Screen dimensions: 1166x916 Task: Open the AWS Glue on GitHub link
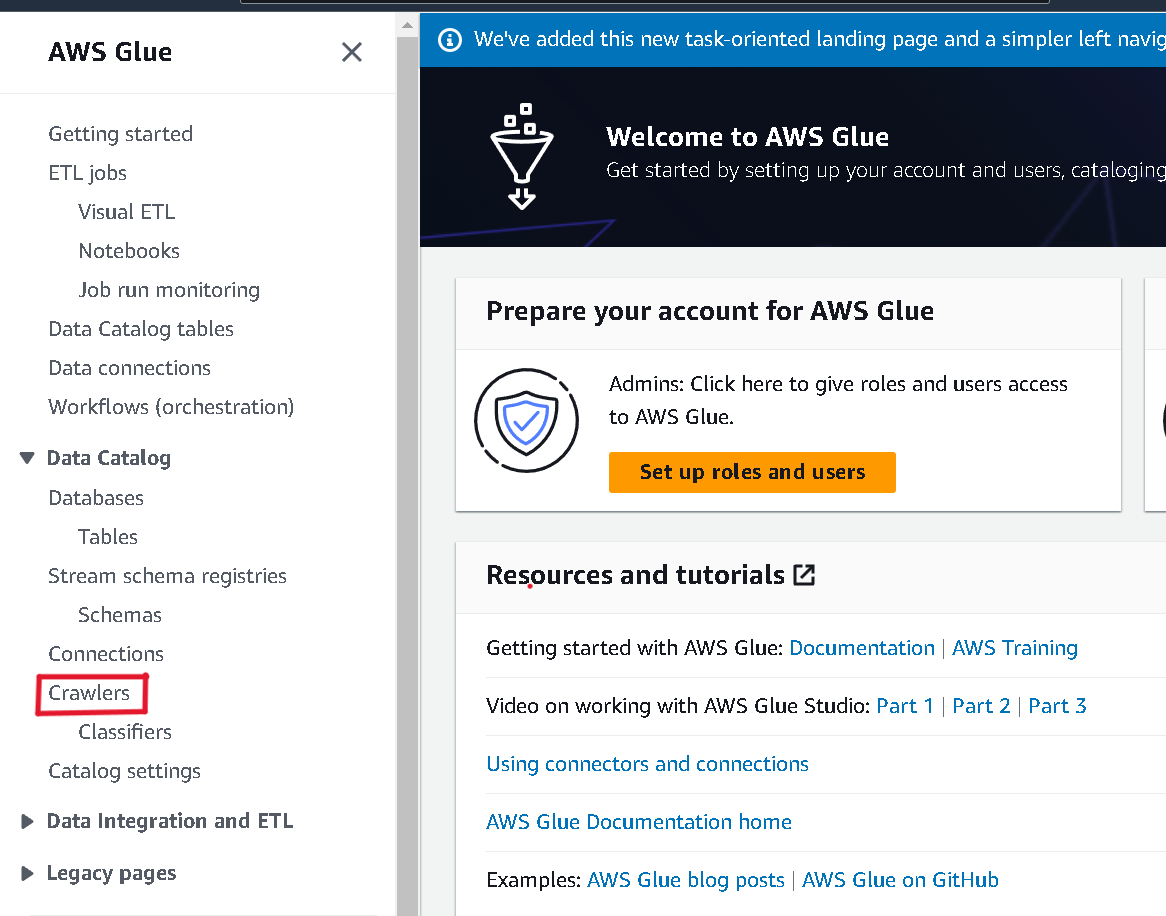[x=900, y=880]
